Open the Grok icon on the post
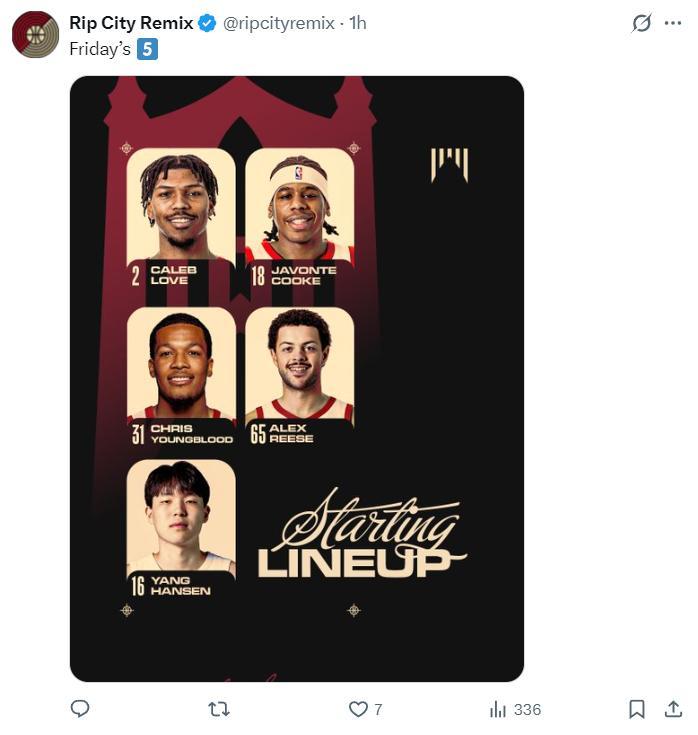 (x=641, y=23)
